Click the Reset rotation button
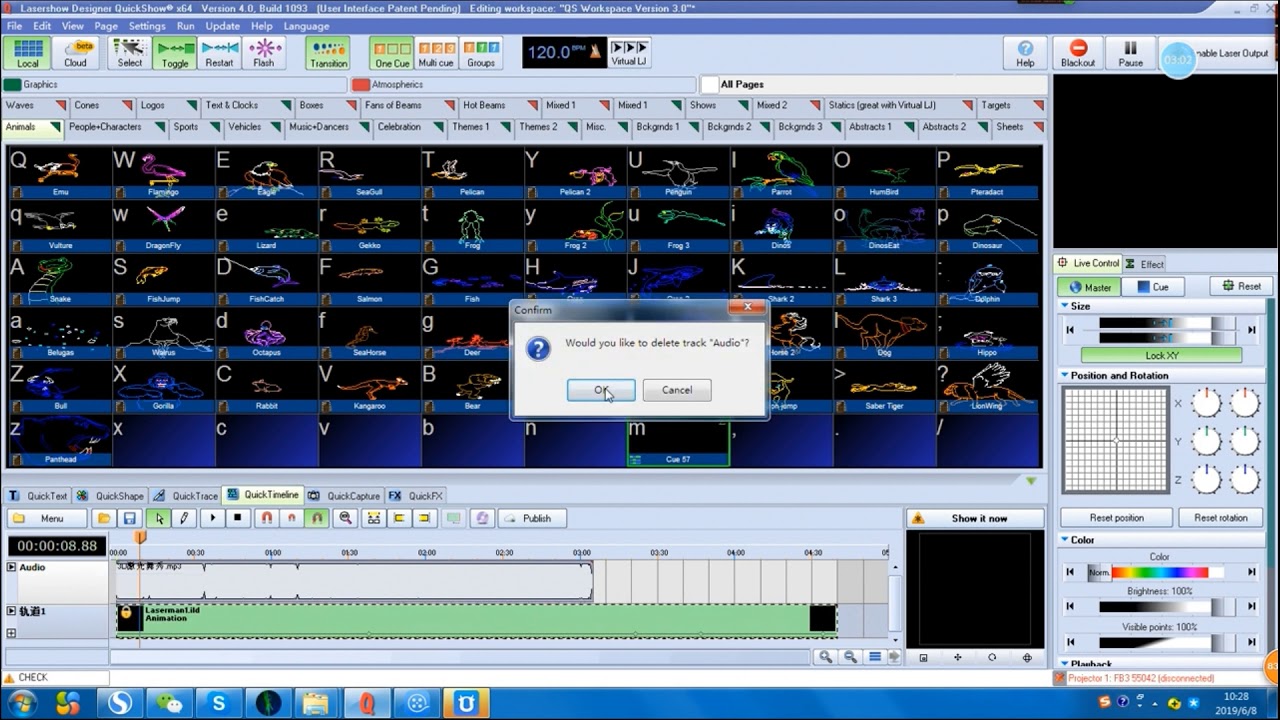The width and height of the screenshot is (1280, 720). (x=1220, y=518)
